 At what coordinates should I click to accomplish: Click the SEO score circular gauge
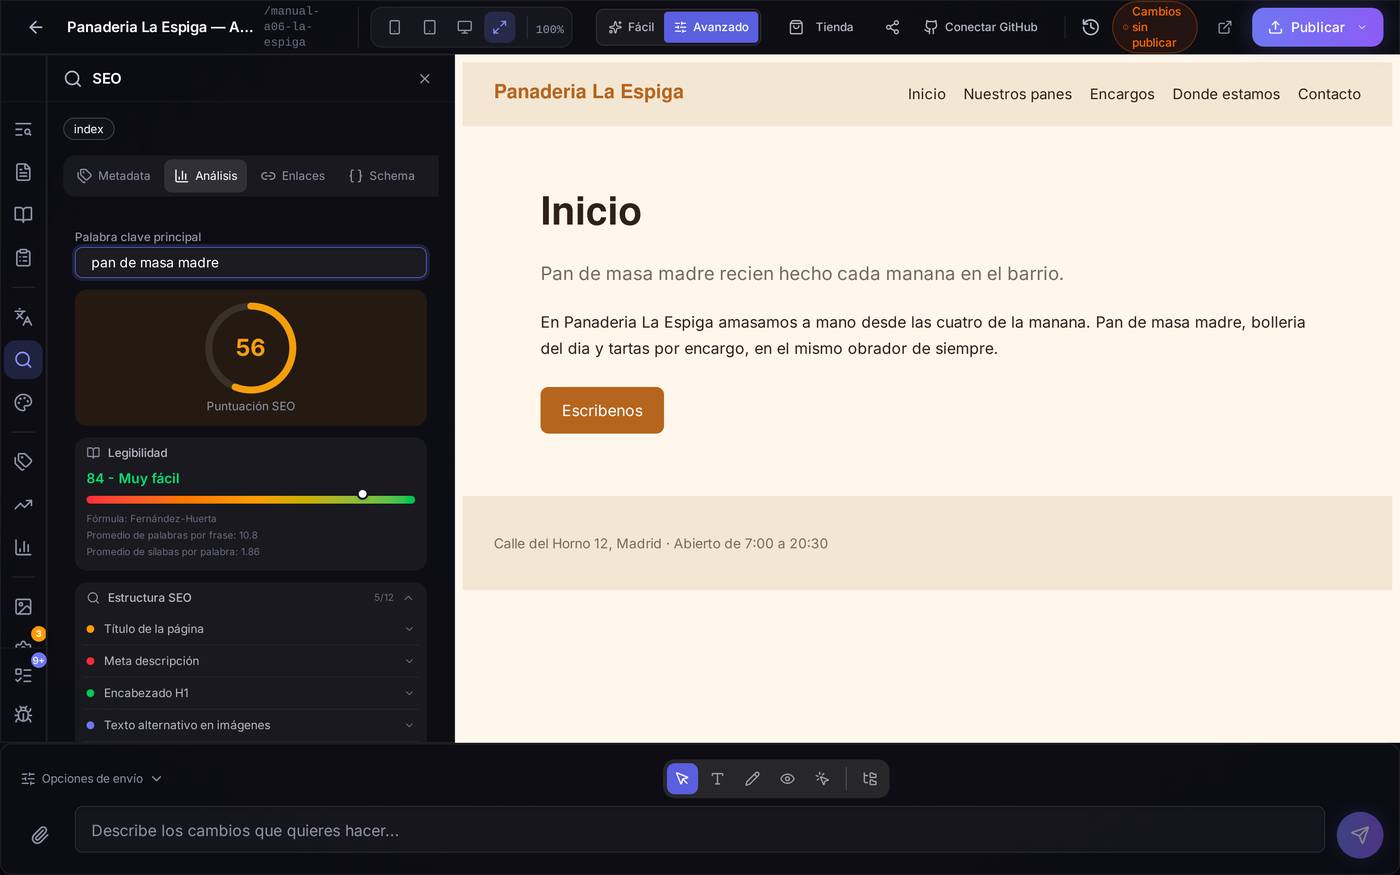250,348
